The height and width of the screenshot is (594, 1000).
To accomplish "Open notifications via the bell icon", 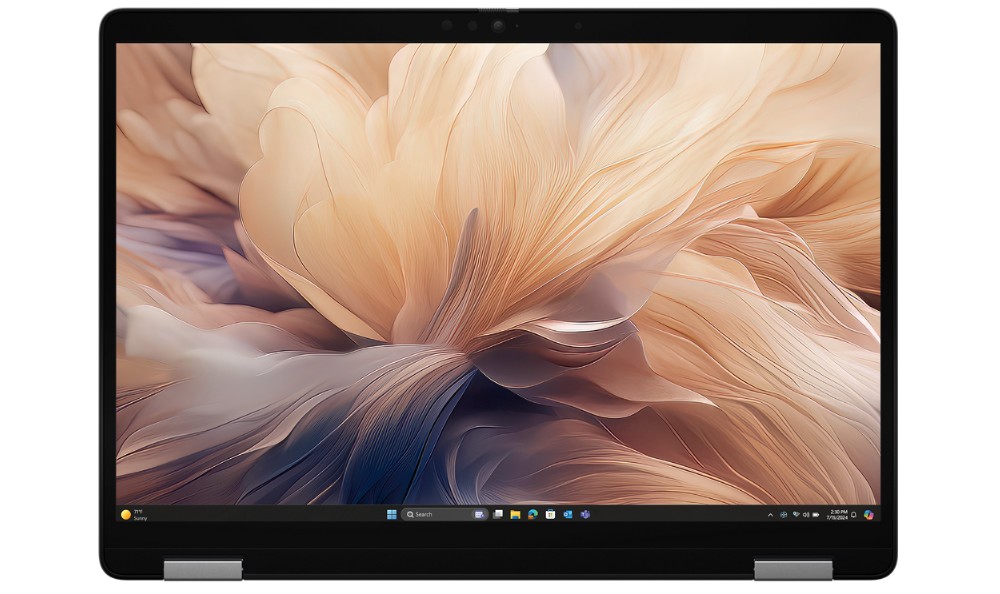I will [854, 514].
